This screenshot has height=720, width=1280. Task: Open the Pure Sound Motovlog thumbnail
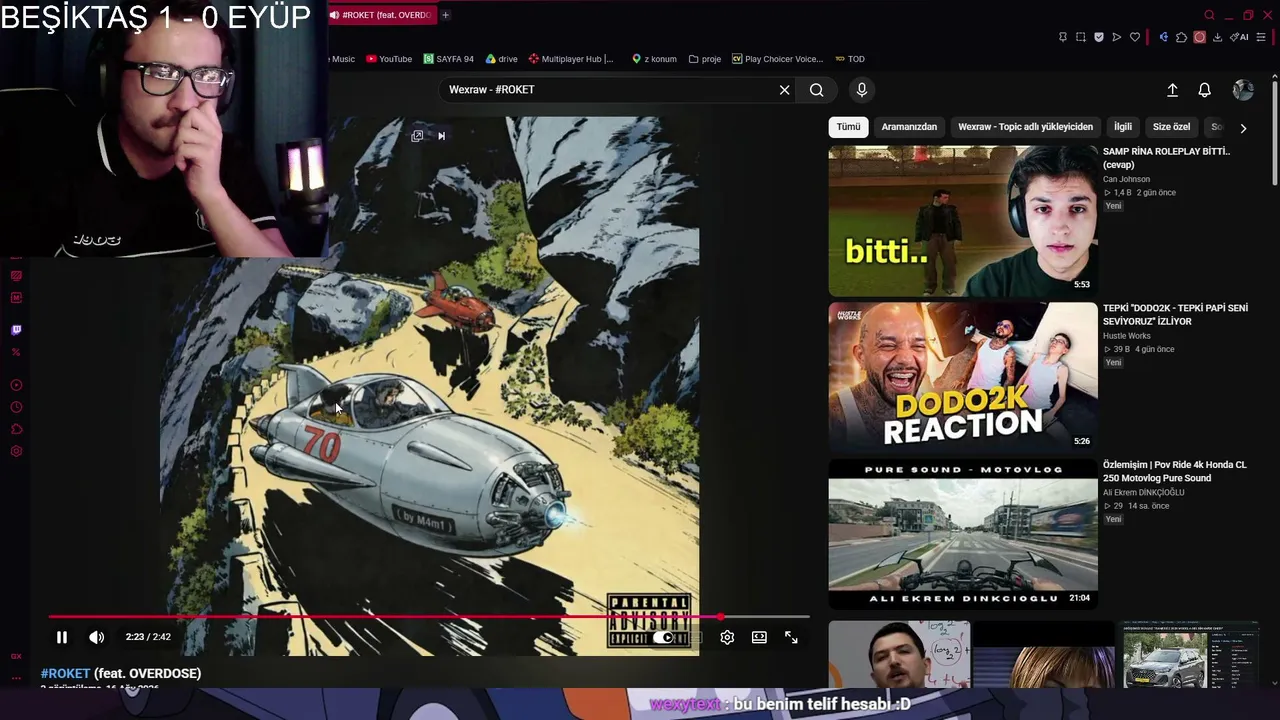(963, 535)
